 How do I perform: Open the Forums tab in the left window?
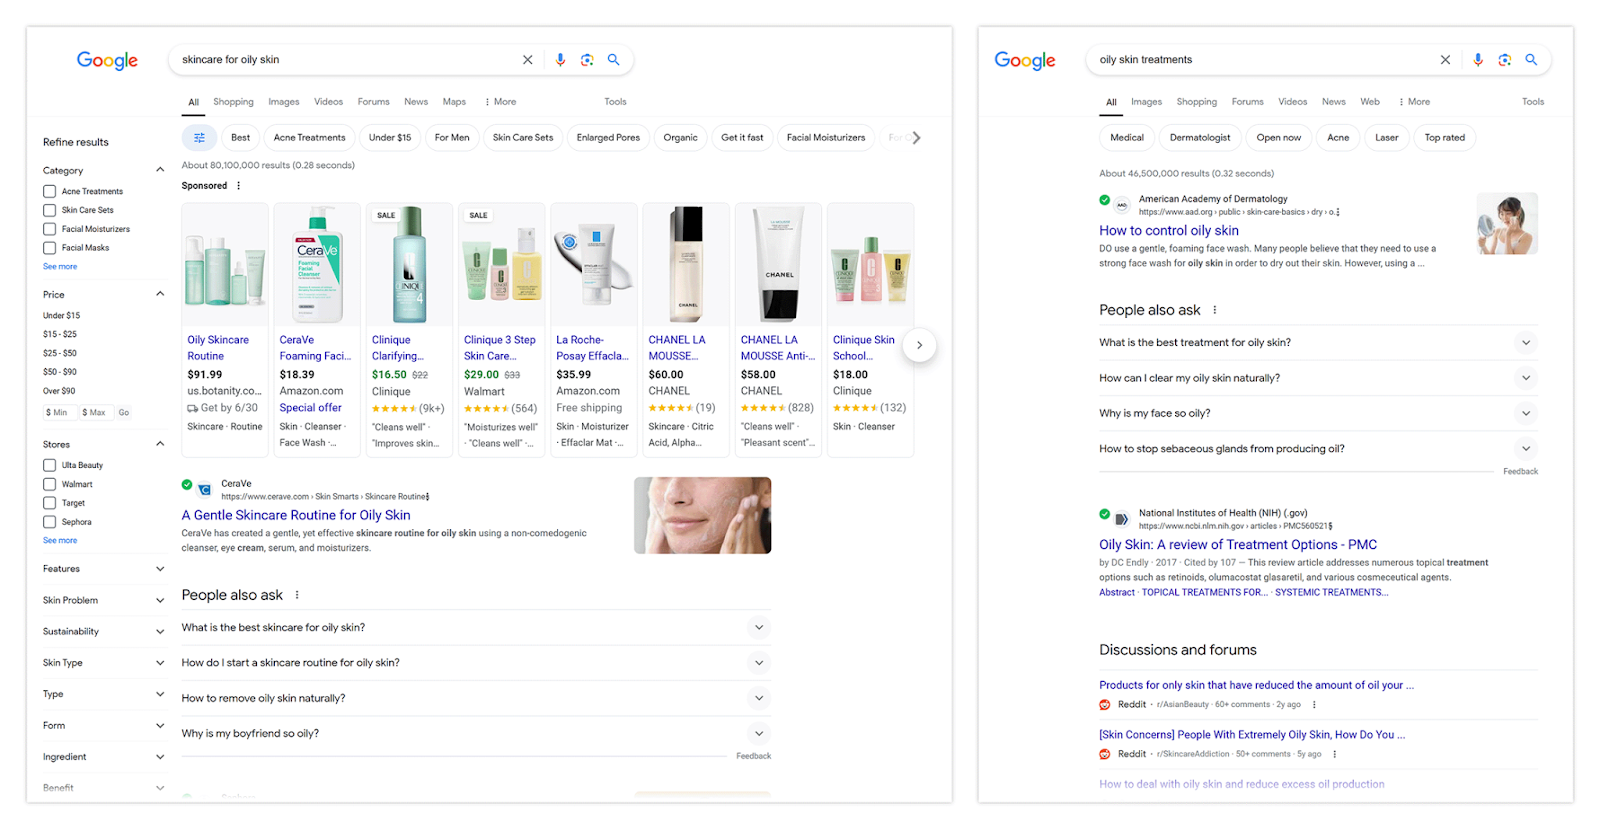pos(374,102)
